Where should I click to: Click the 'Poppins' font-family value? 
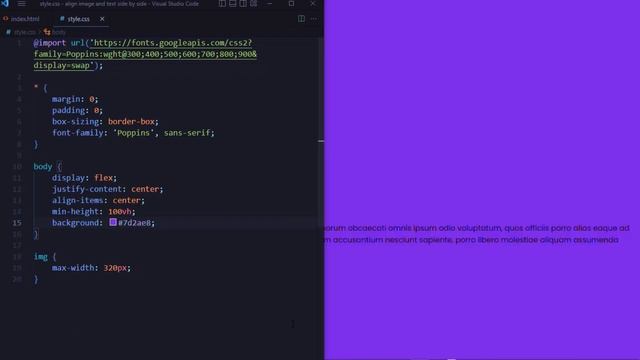[x=133, y=133]
